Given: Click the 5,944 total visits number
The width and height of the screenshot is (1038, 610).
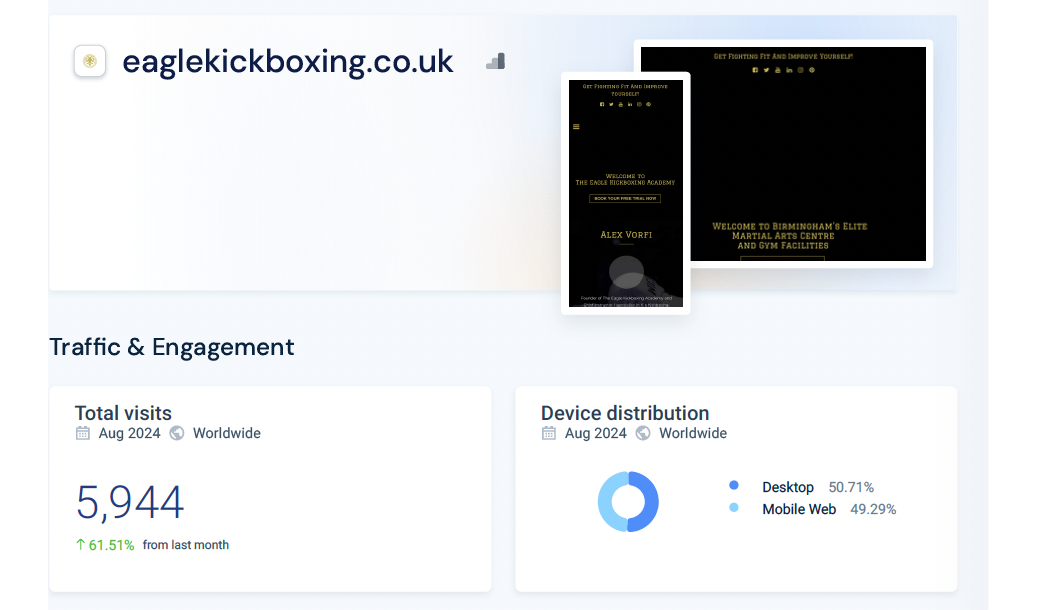Looking at the screenshot, I should point(130,502).
